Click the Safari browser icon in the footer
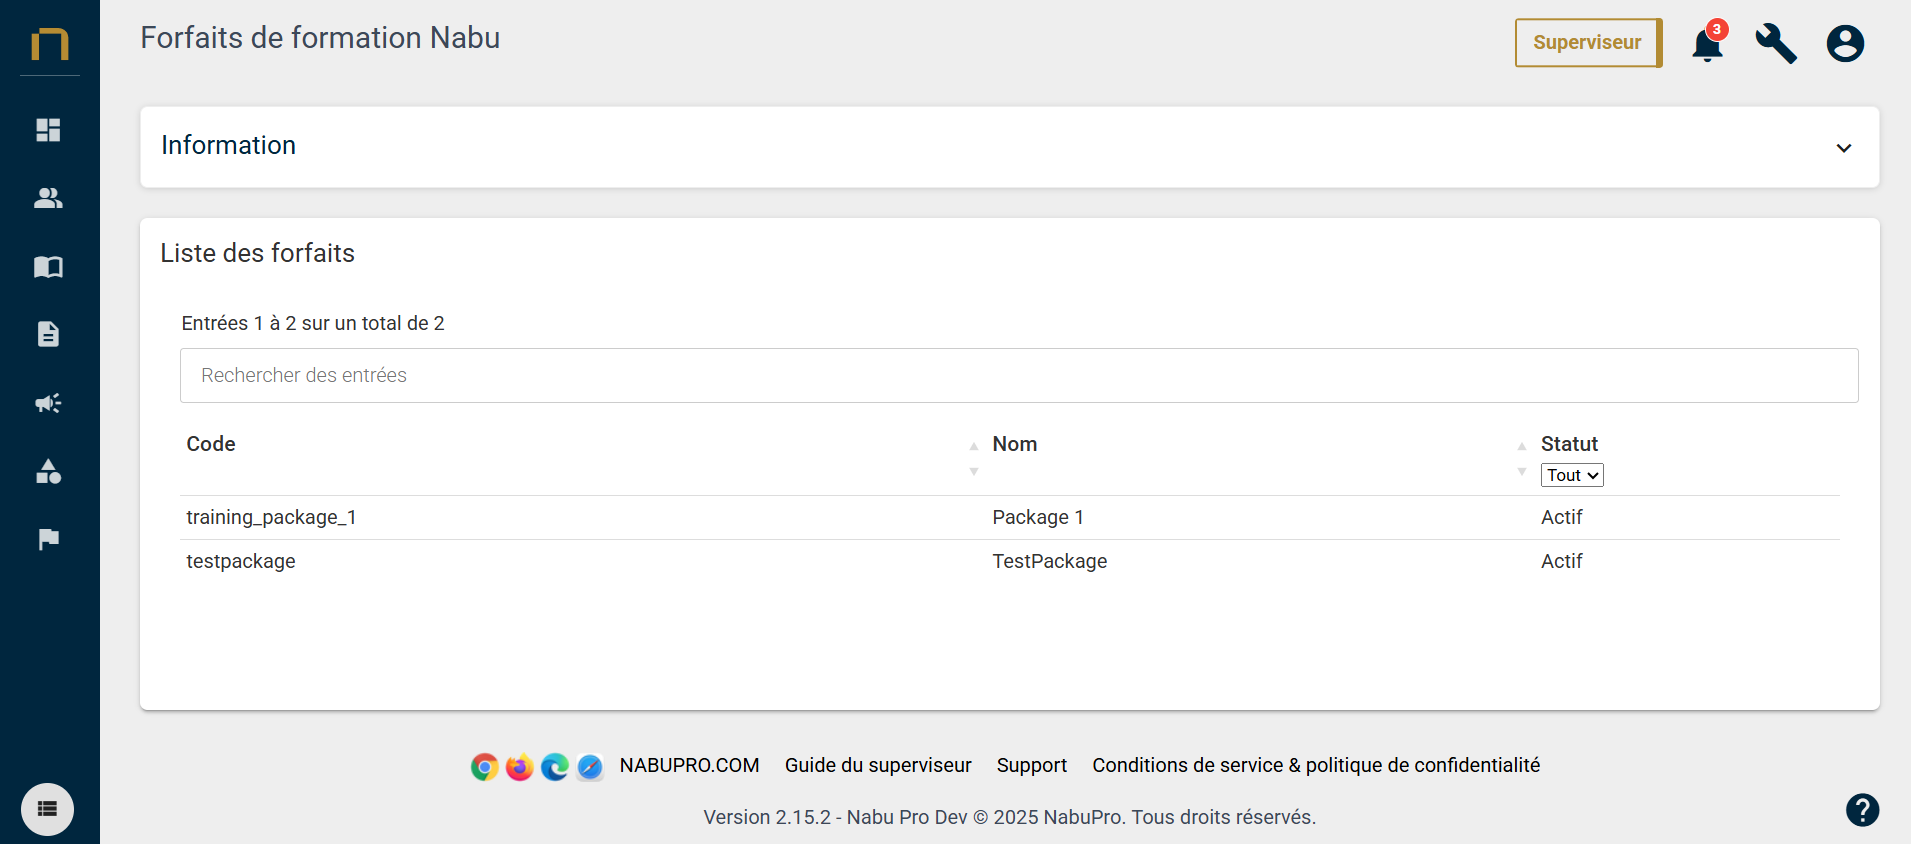The width and height of the screenshot is (1911, 844). [590, 767]
